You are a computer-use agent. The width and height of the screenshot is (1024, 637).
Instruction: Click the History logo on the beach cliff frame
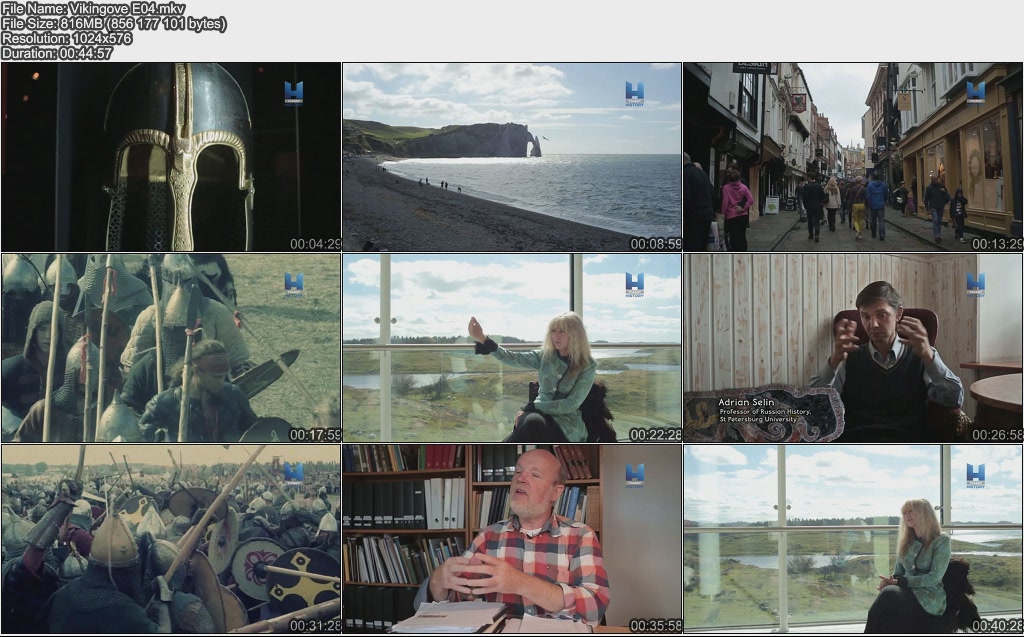[634, 93]
